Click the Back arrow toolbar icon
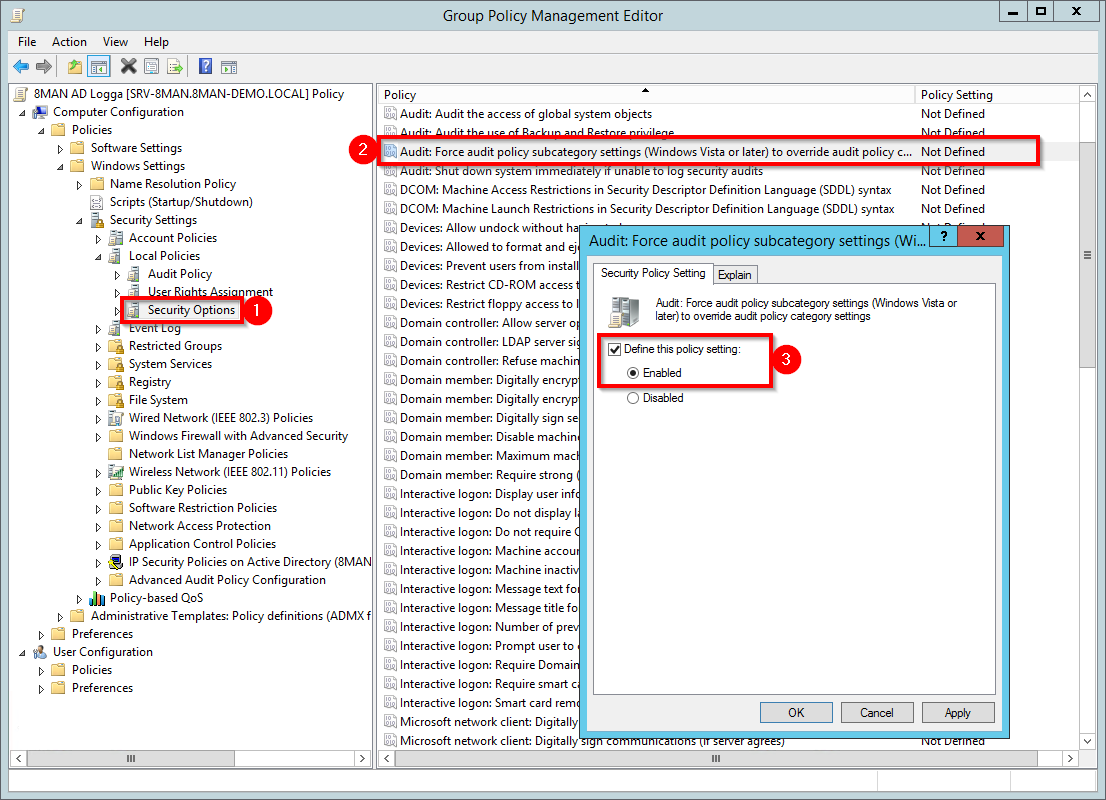1106x800 pixels. click(x=21, y=67)
